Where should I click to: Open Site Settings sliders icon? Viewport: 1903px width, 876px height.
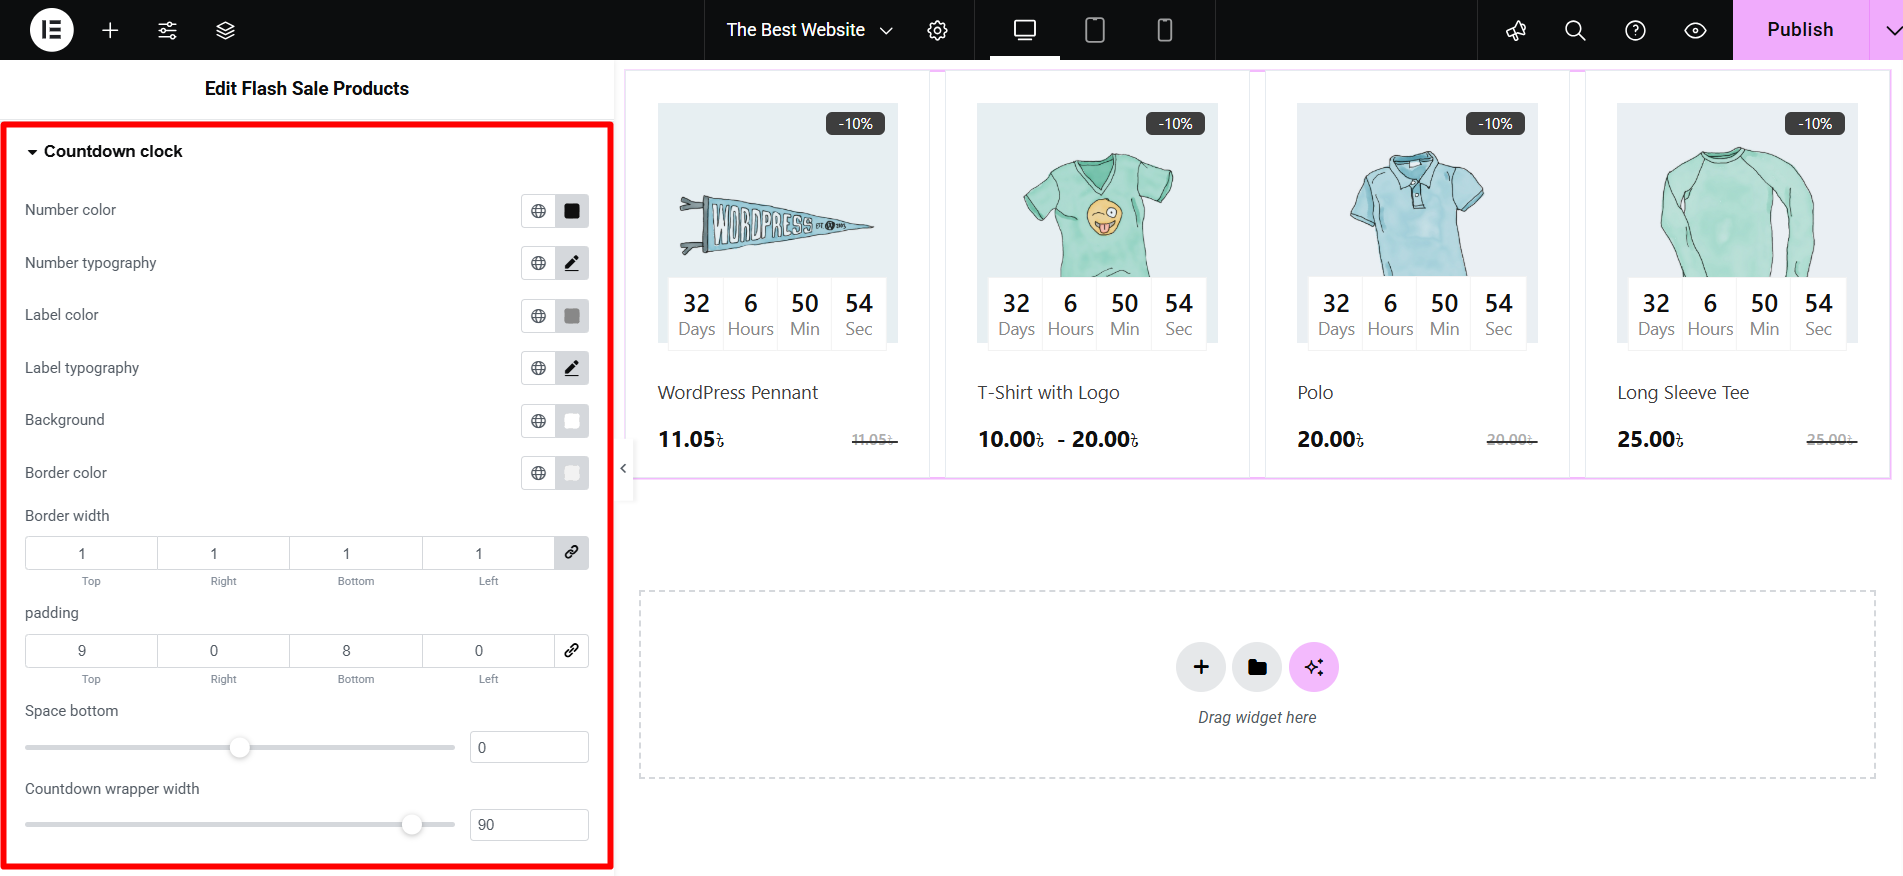pos(167,30)
